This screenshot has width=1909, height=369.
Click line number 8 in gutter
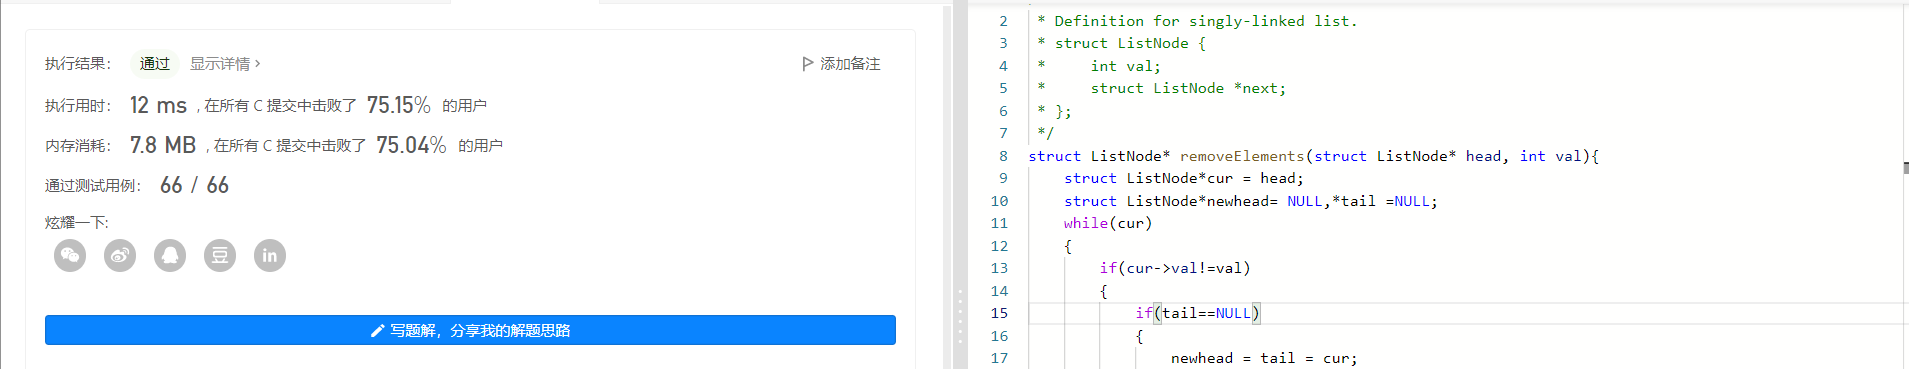(1003, 156)
